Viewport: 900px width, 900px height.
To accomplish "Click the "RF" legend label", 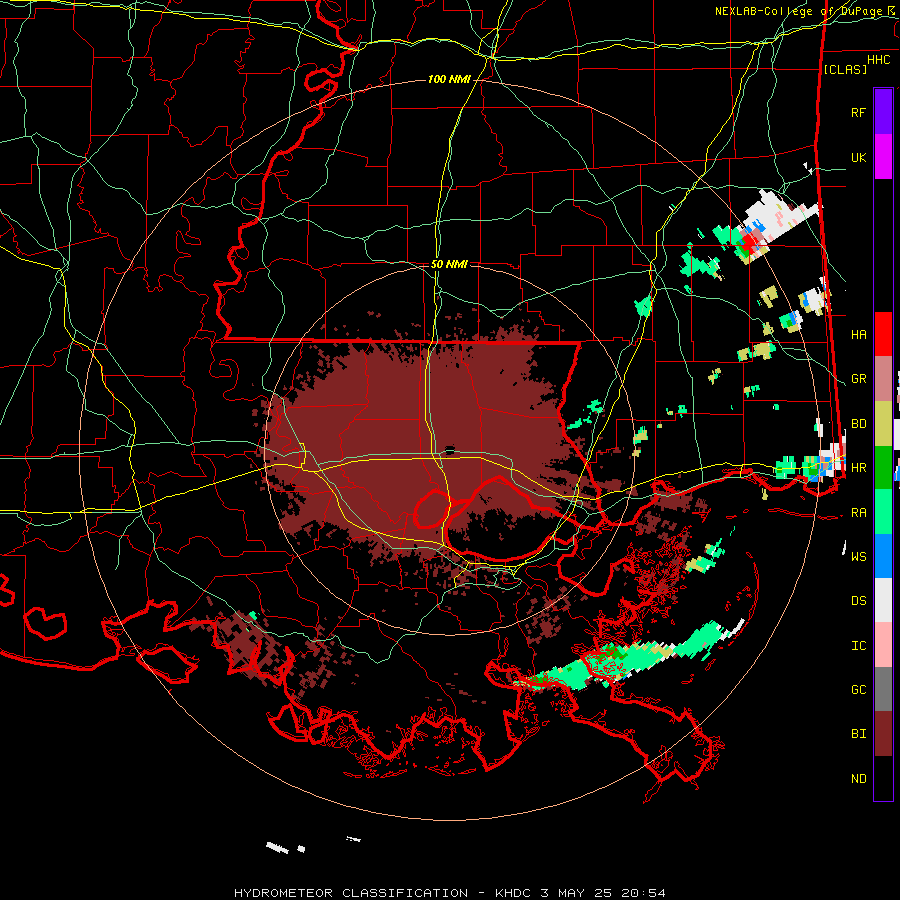I will click(x=858, y=112).
